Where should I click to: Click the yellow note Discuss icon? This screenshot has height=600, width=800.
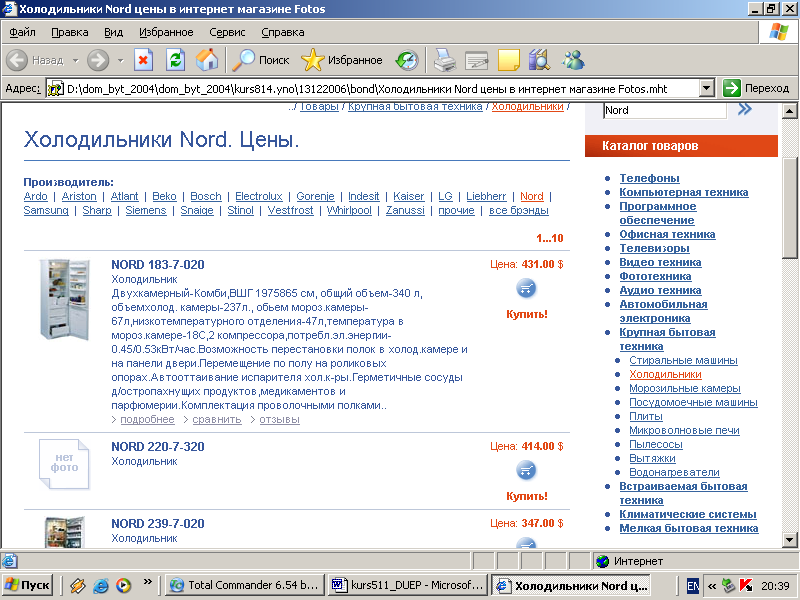pos(508,60)
